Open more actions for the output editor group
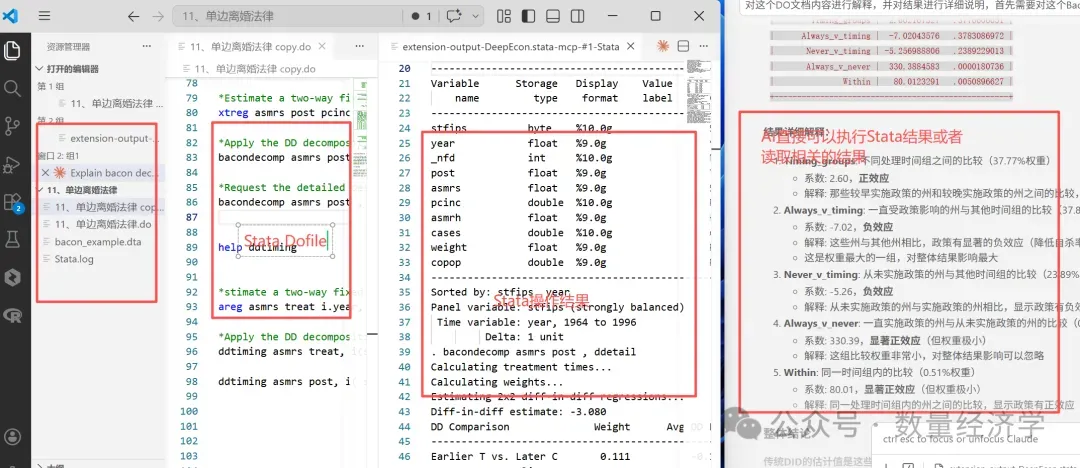Screen dimensions: 1080x468 [x=702, y=46]
